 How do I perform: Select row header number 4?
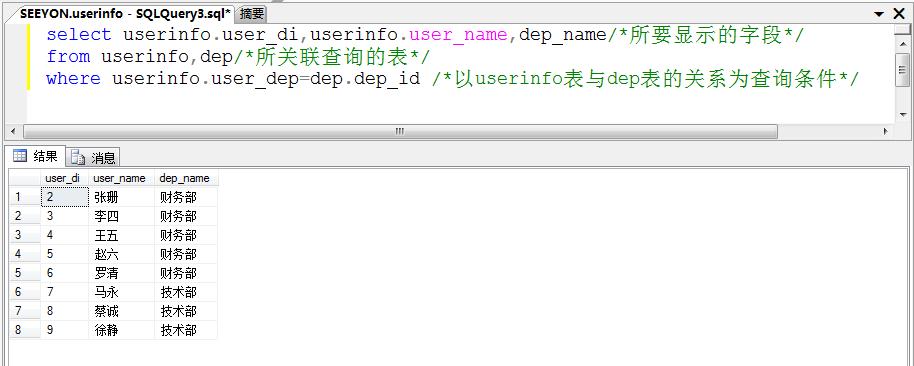point(25,254)
